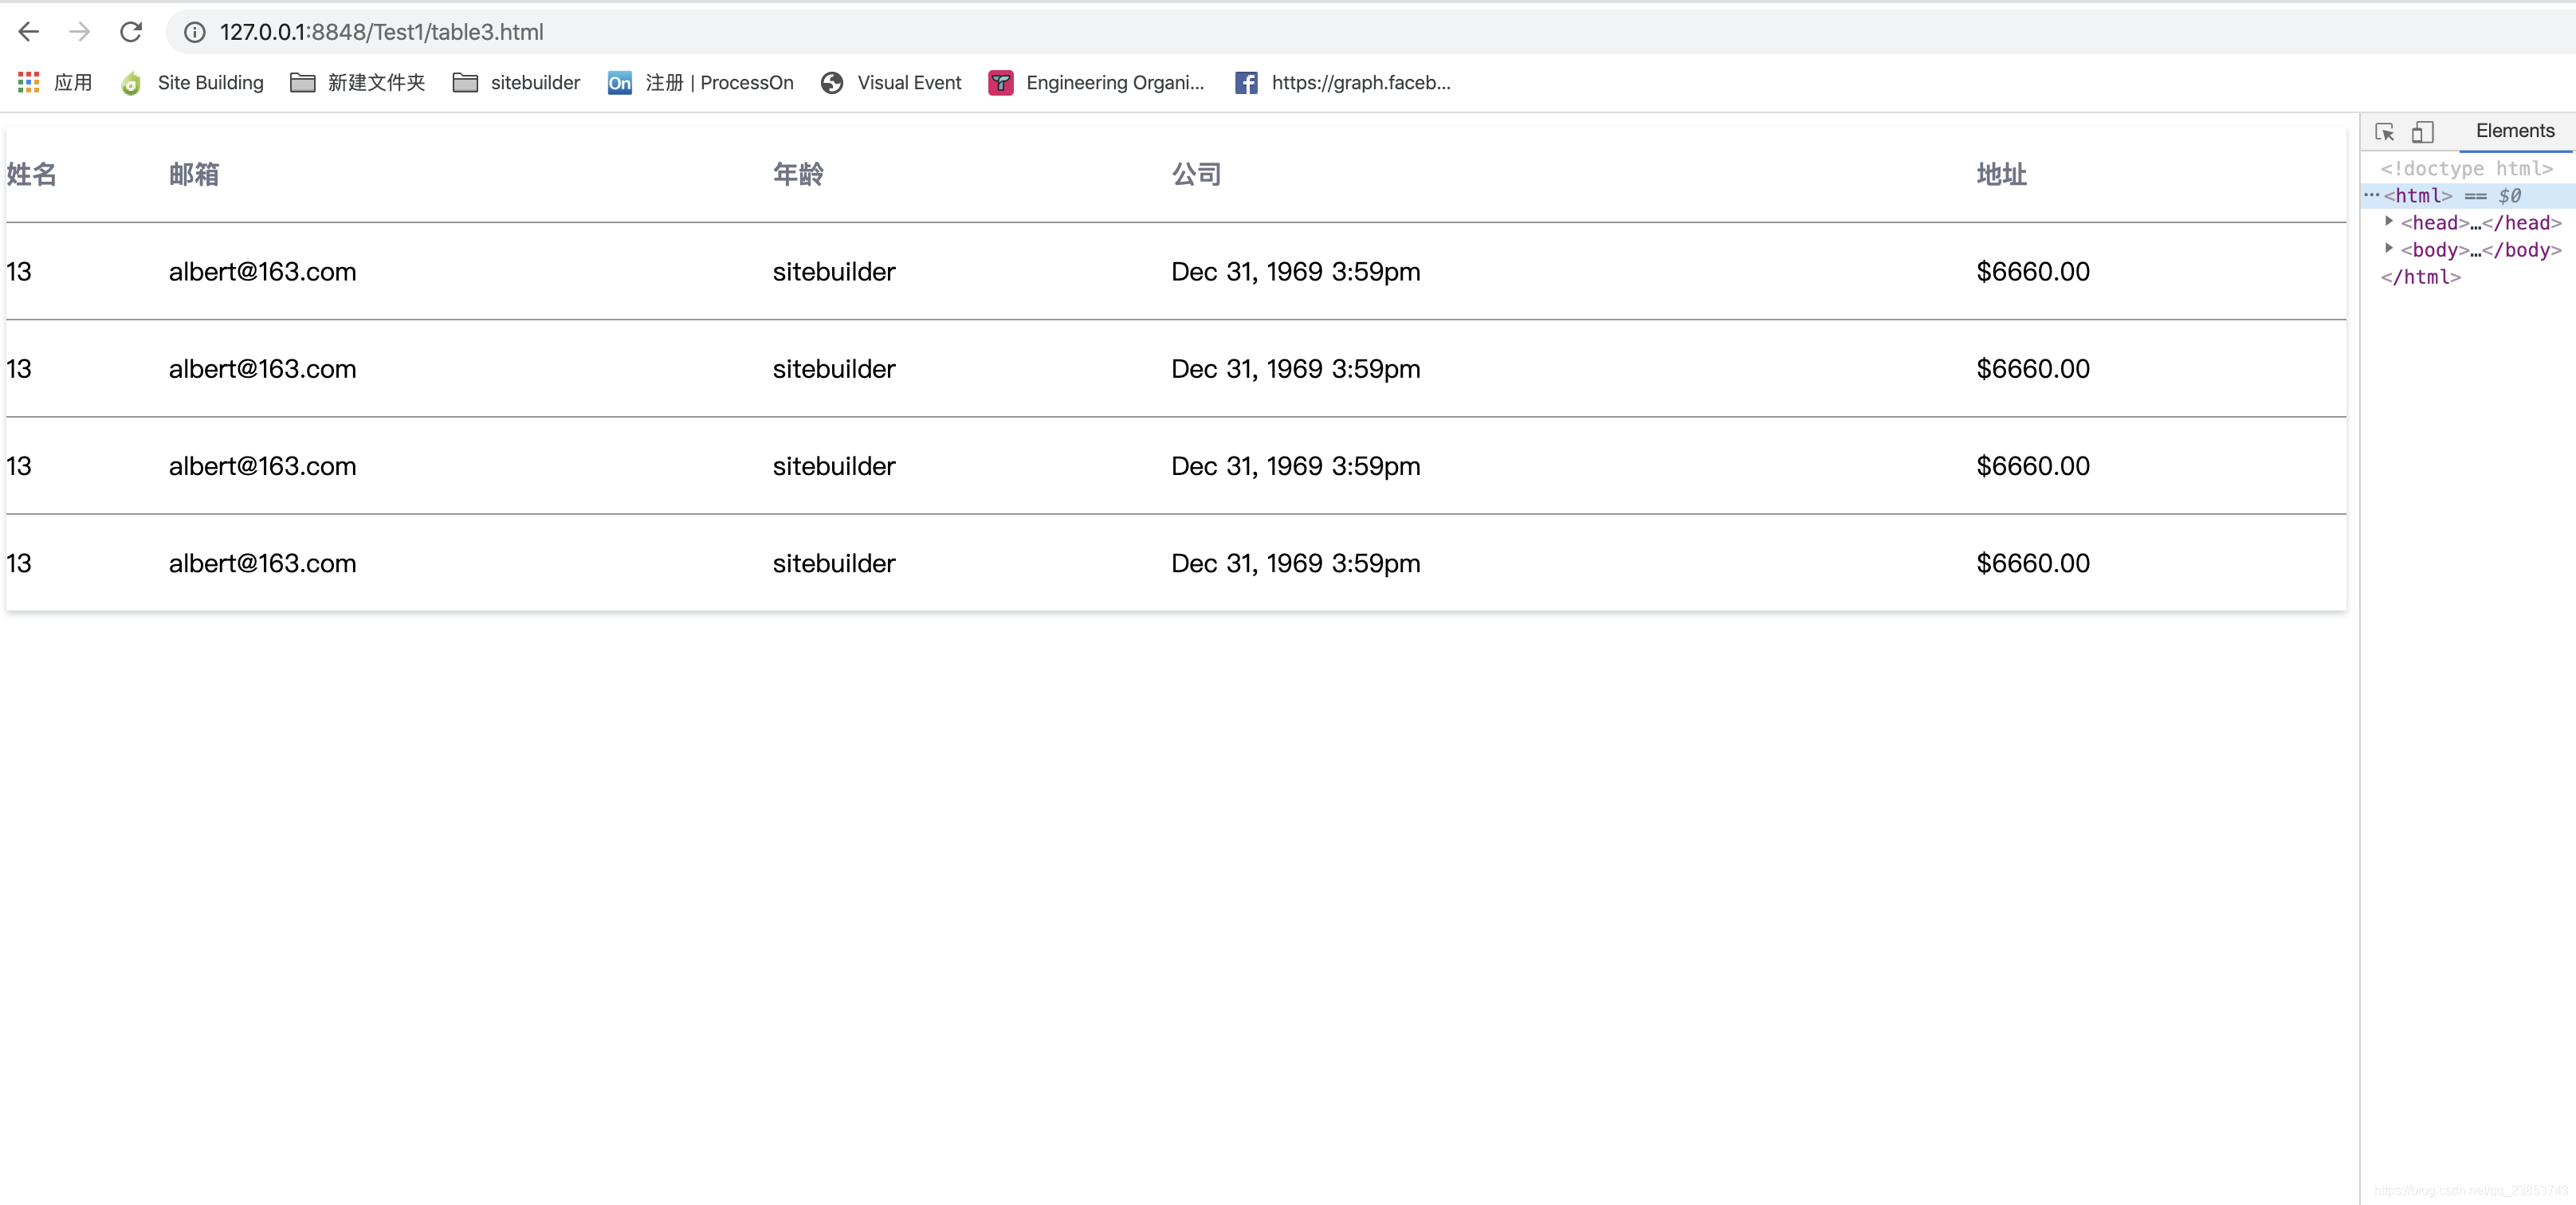2576x1205 pixels.
Task: Open the Site Building bookmark
Action: [191, 83]
